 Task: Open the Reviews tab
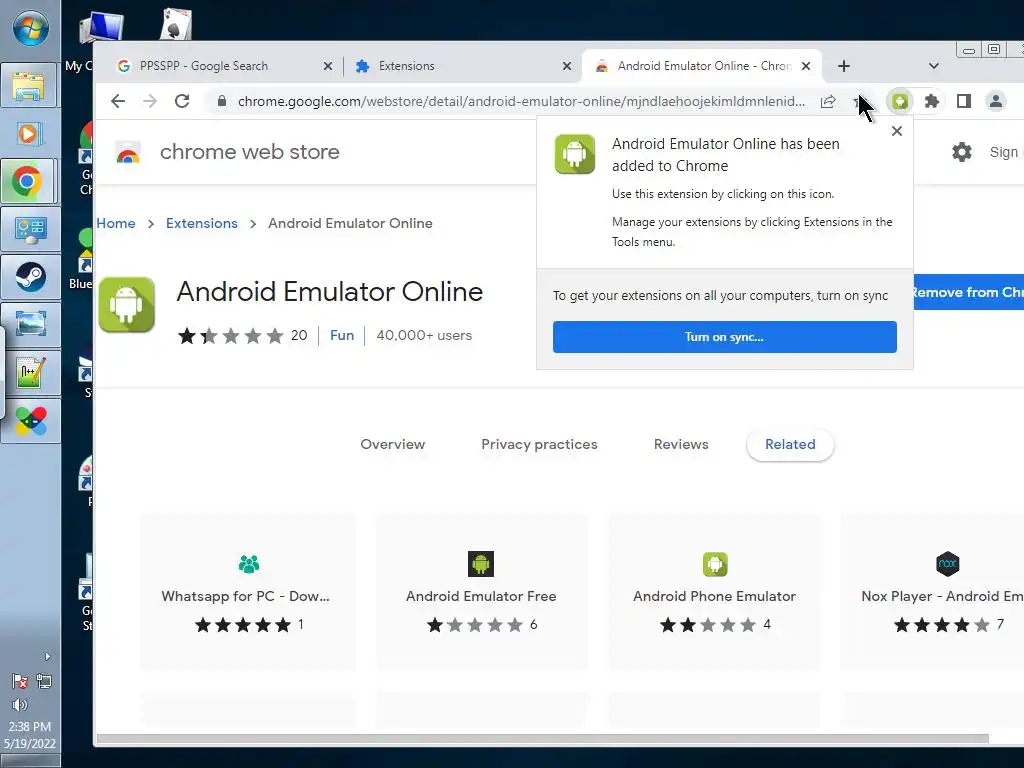(680, 444)
